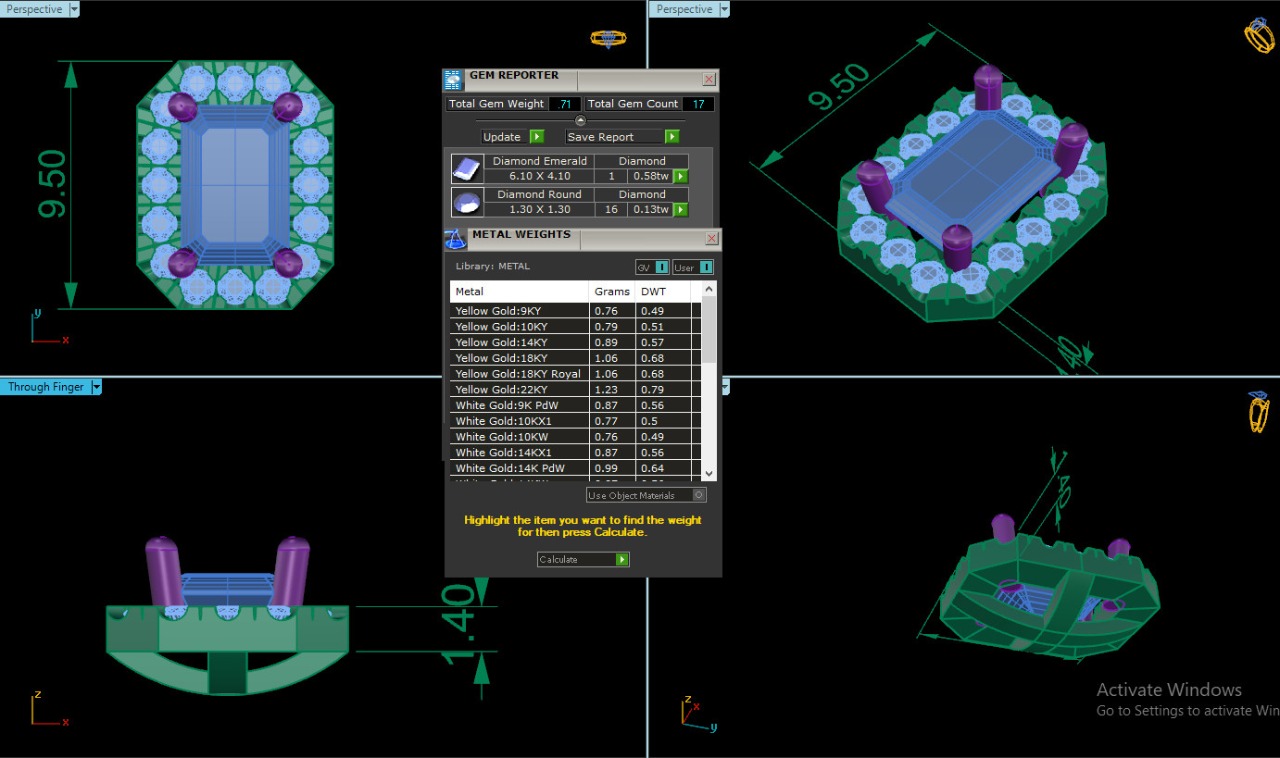The image size is (1280, 758).
Task: Open the Through Finger viewport dropdown
Action: coord(96,387)
